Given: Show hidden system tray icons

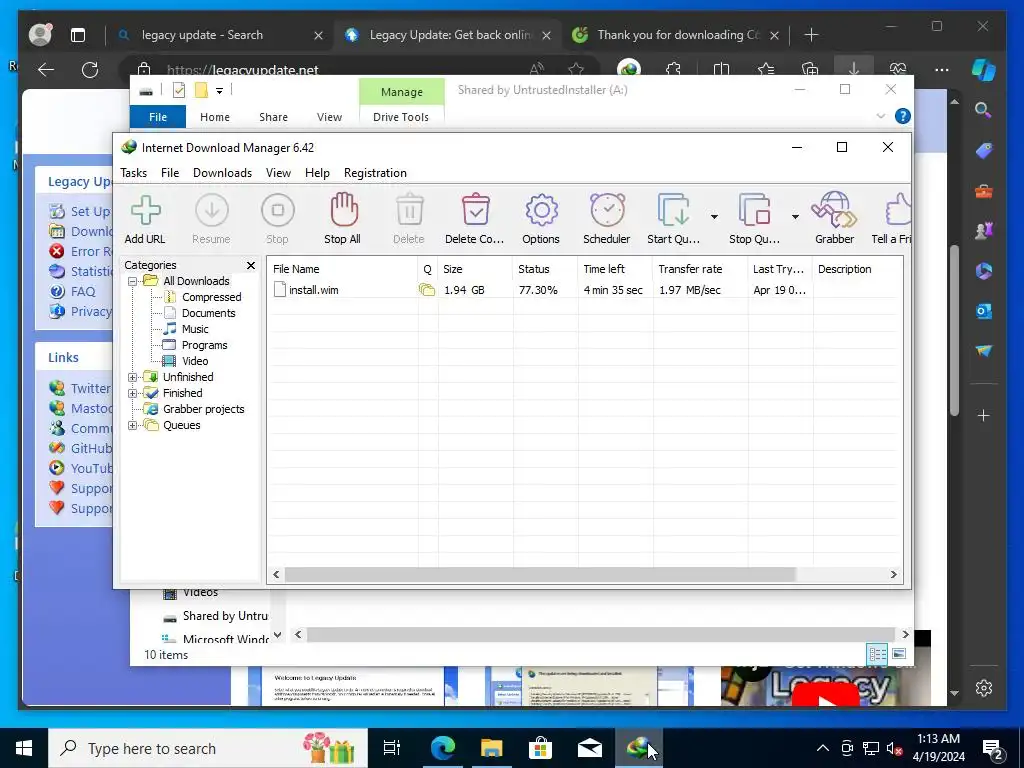Looking at the screenshot, I should tap(823, 748).
